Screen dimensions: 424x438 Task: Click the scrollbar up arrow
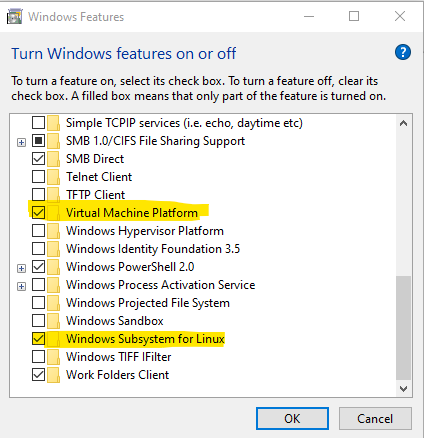[403, 123]
